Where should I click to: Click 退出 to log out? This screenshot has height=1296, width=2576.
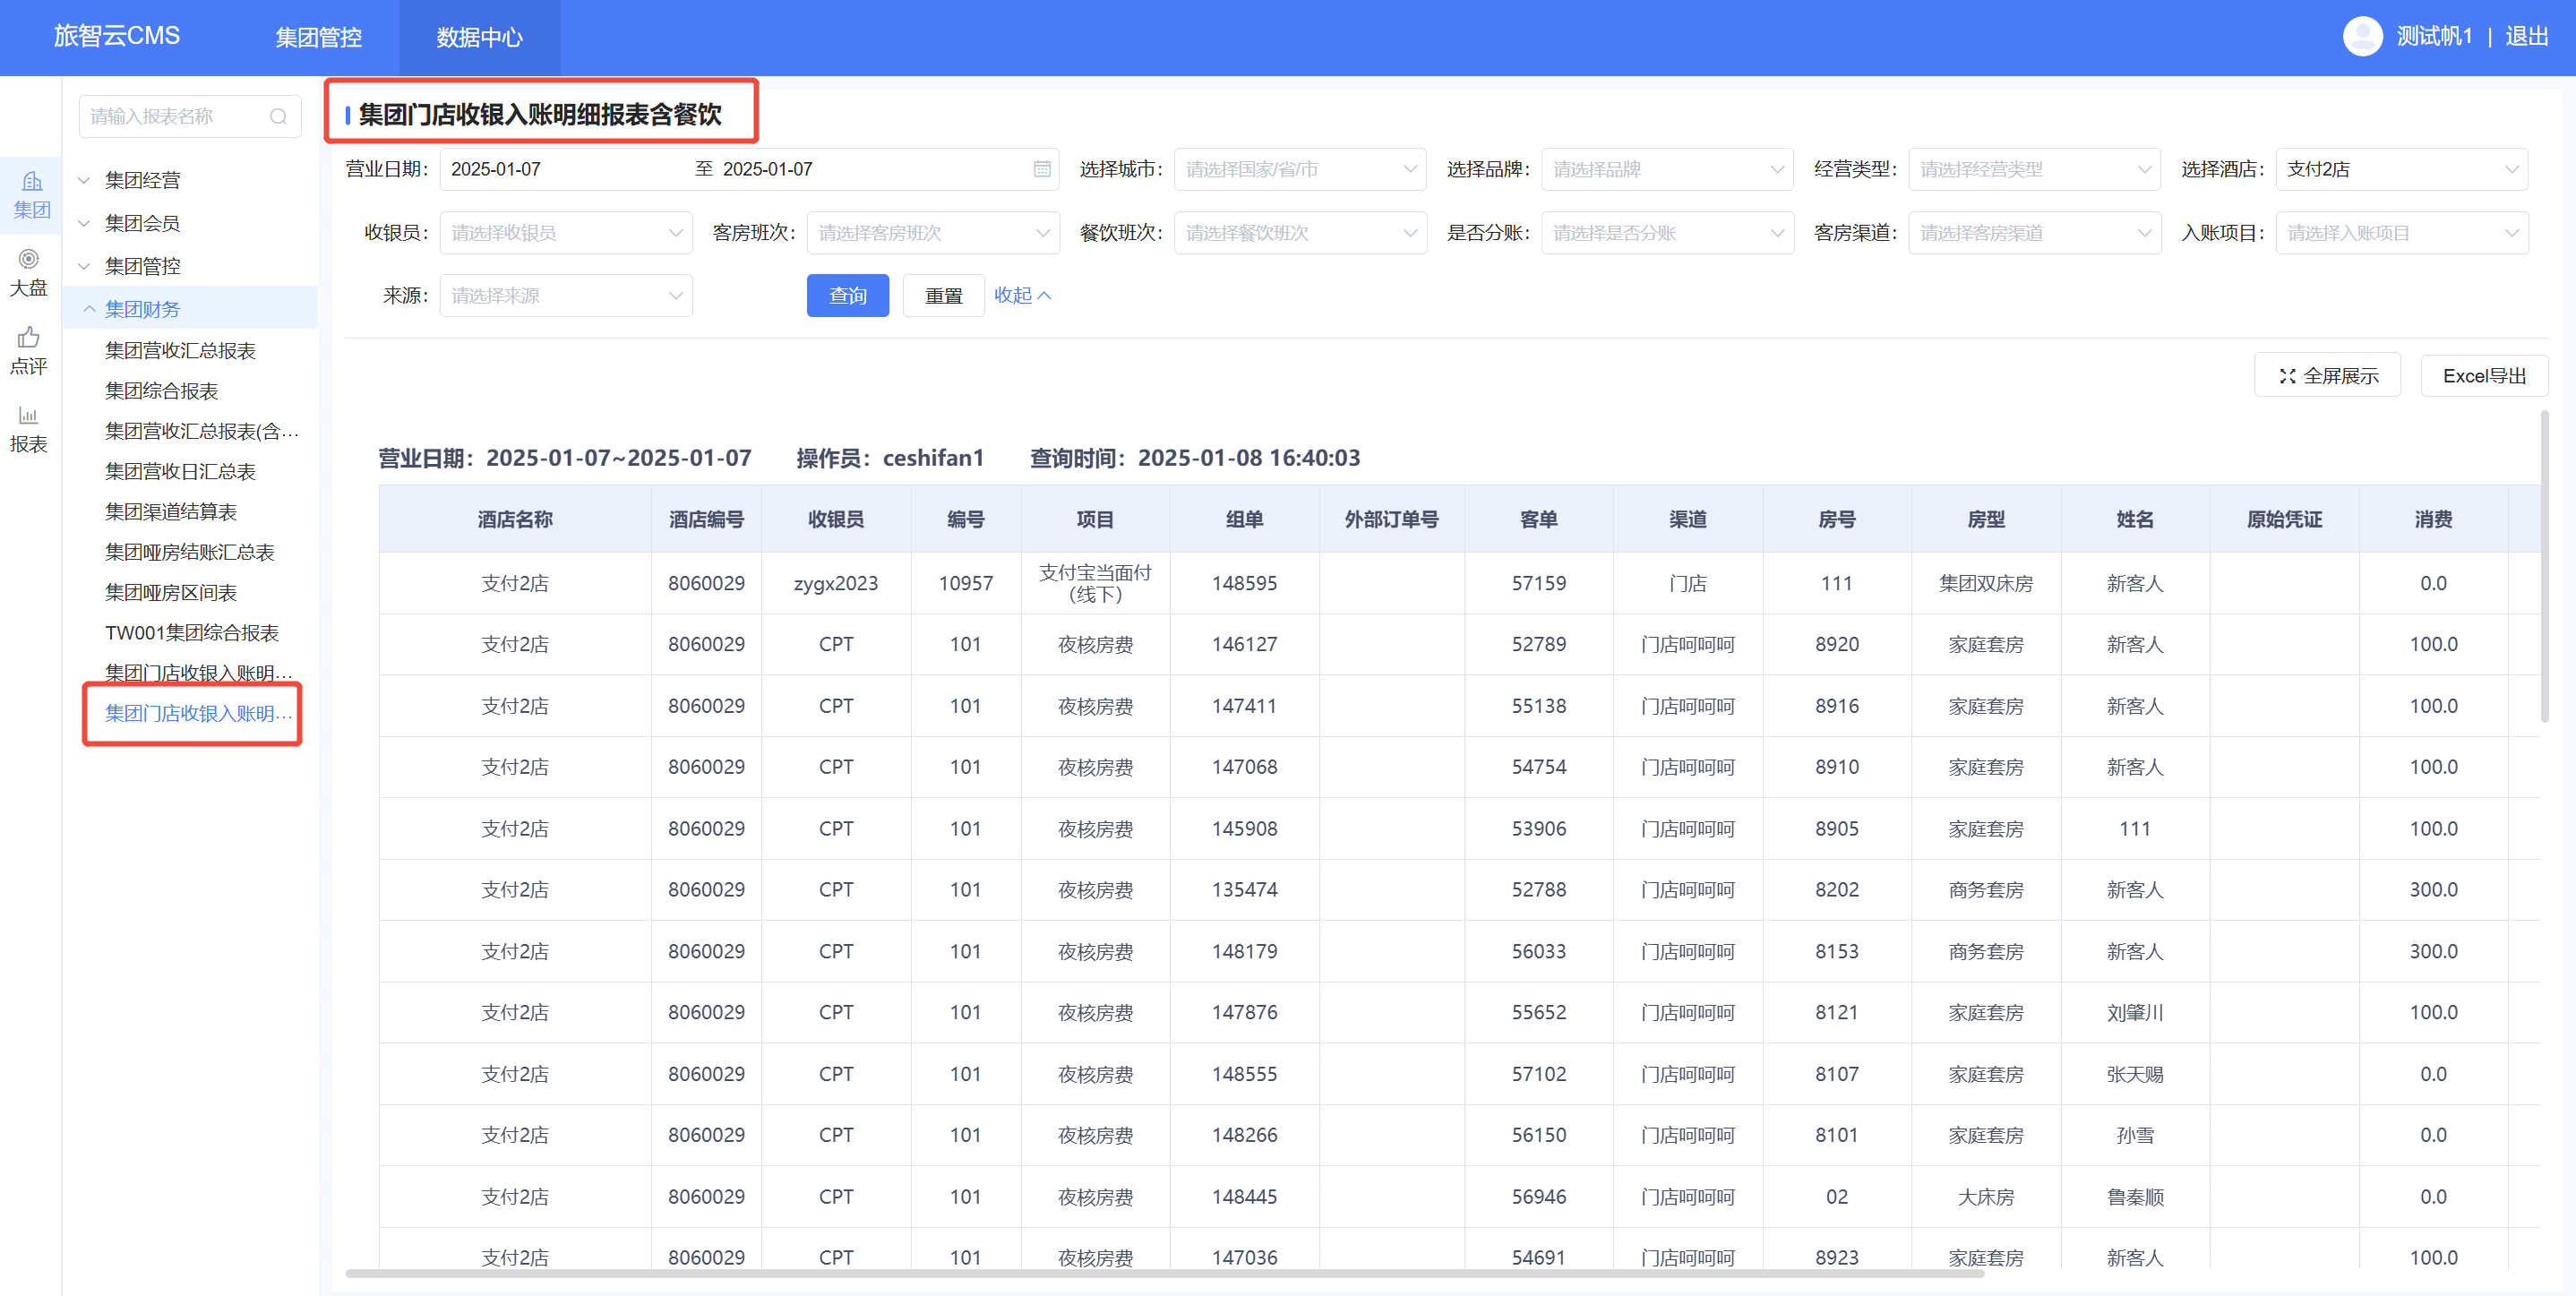click(2526, 36)
